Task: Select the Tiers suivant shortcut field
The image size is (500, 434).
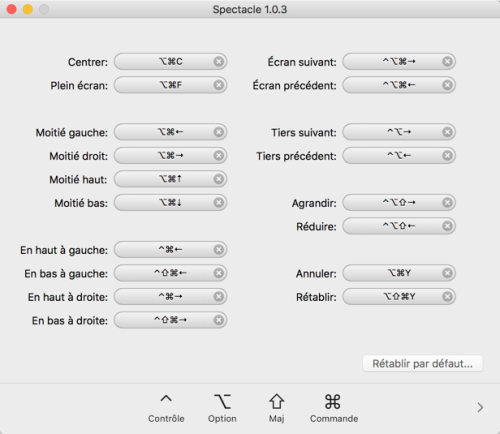Action: (399, 132)
